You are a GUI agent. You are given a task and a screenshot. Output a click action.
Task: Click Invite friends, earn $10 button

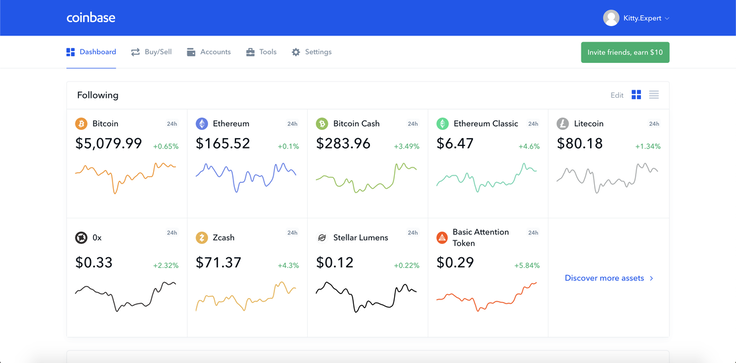click(x=625, y=53)
